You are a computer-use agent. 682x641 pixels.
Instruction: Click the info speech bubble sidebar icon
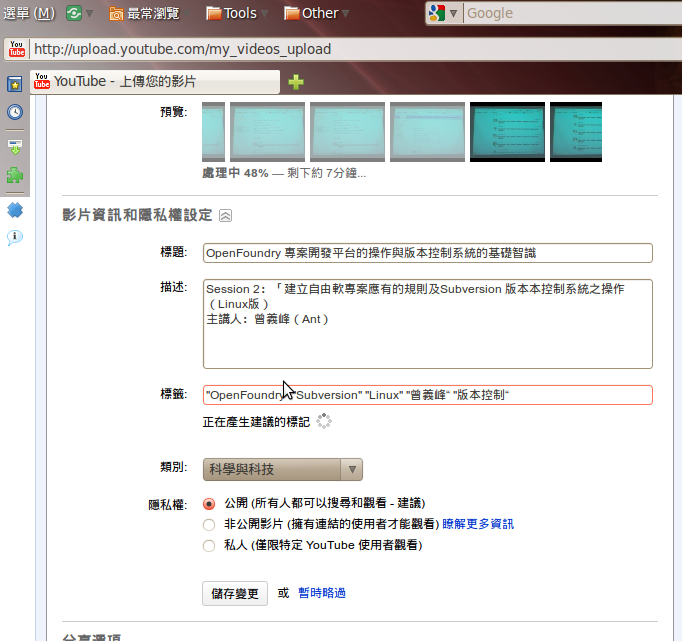coord(15,237)
